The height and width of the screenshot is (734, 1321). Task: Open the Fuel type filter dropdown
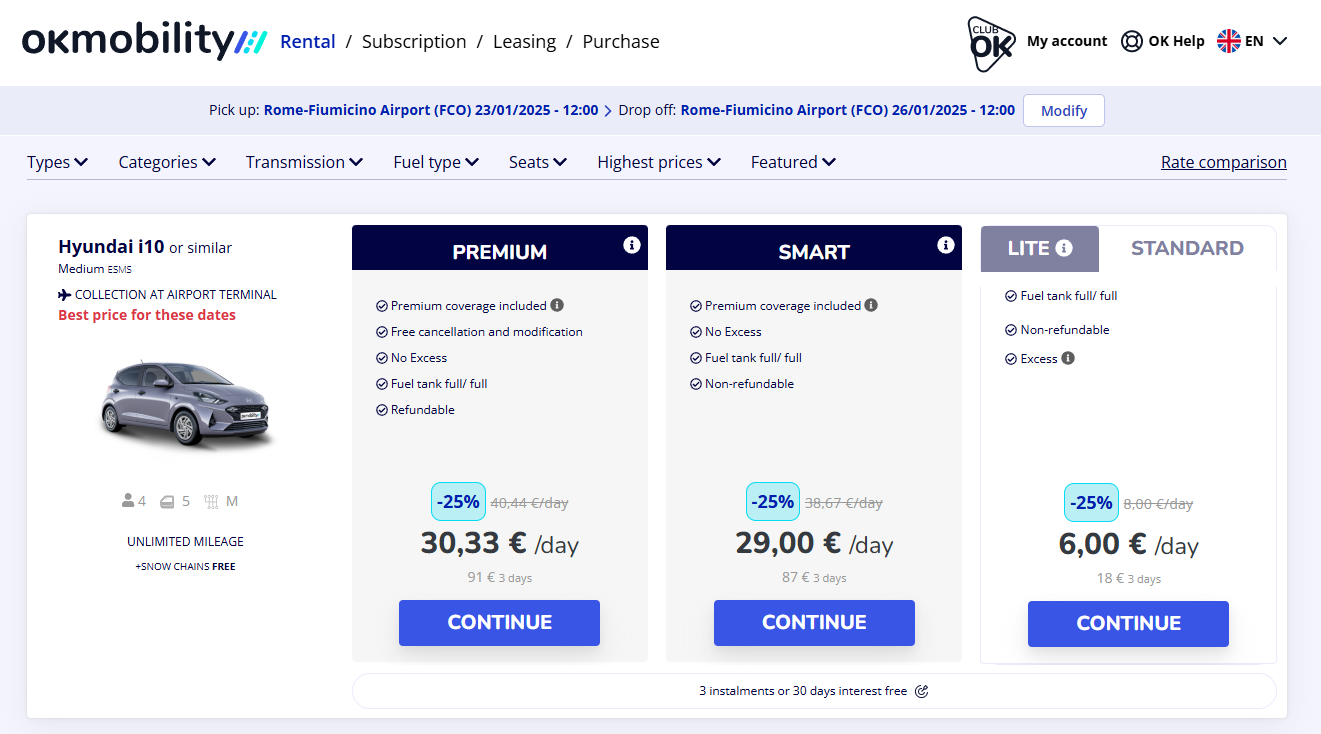(x=436, y=162)
